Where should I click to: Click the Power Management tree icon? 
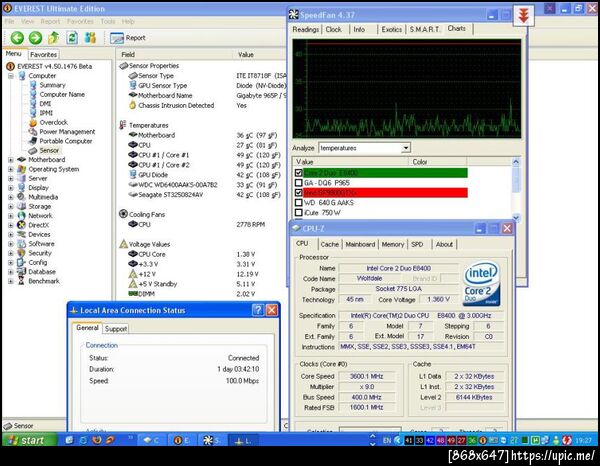coord(33,132)
